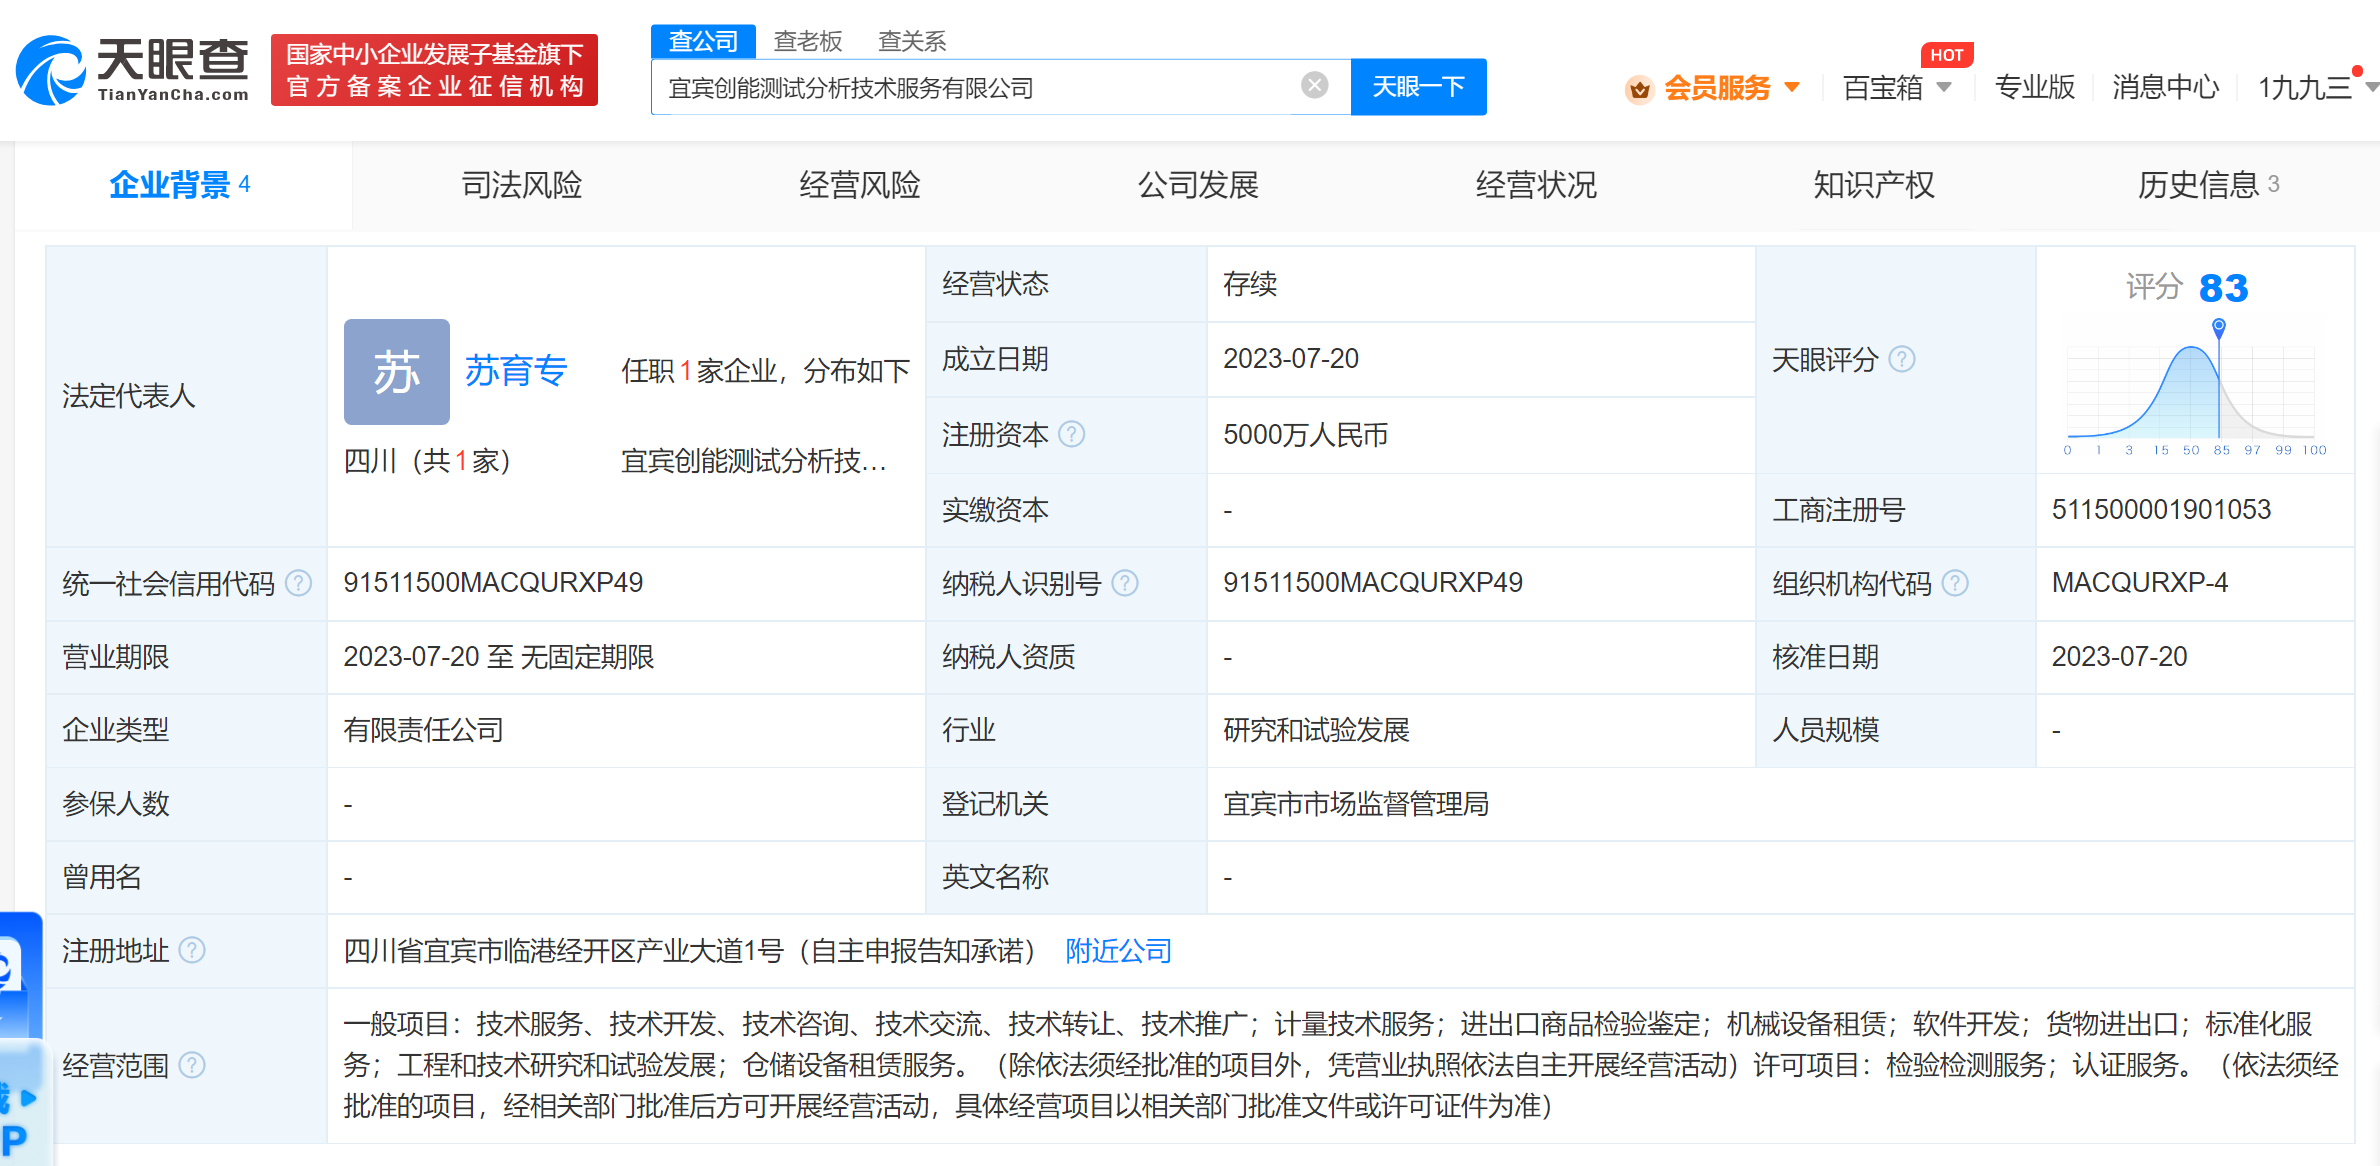Image resolution: width=2380 pixels, height=1166 pixels.
Task: Switch to the 司法风险 tab
Action: point(521,185)
